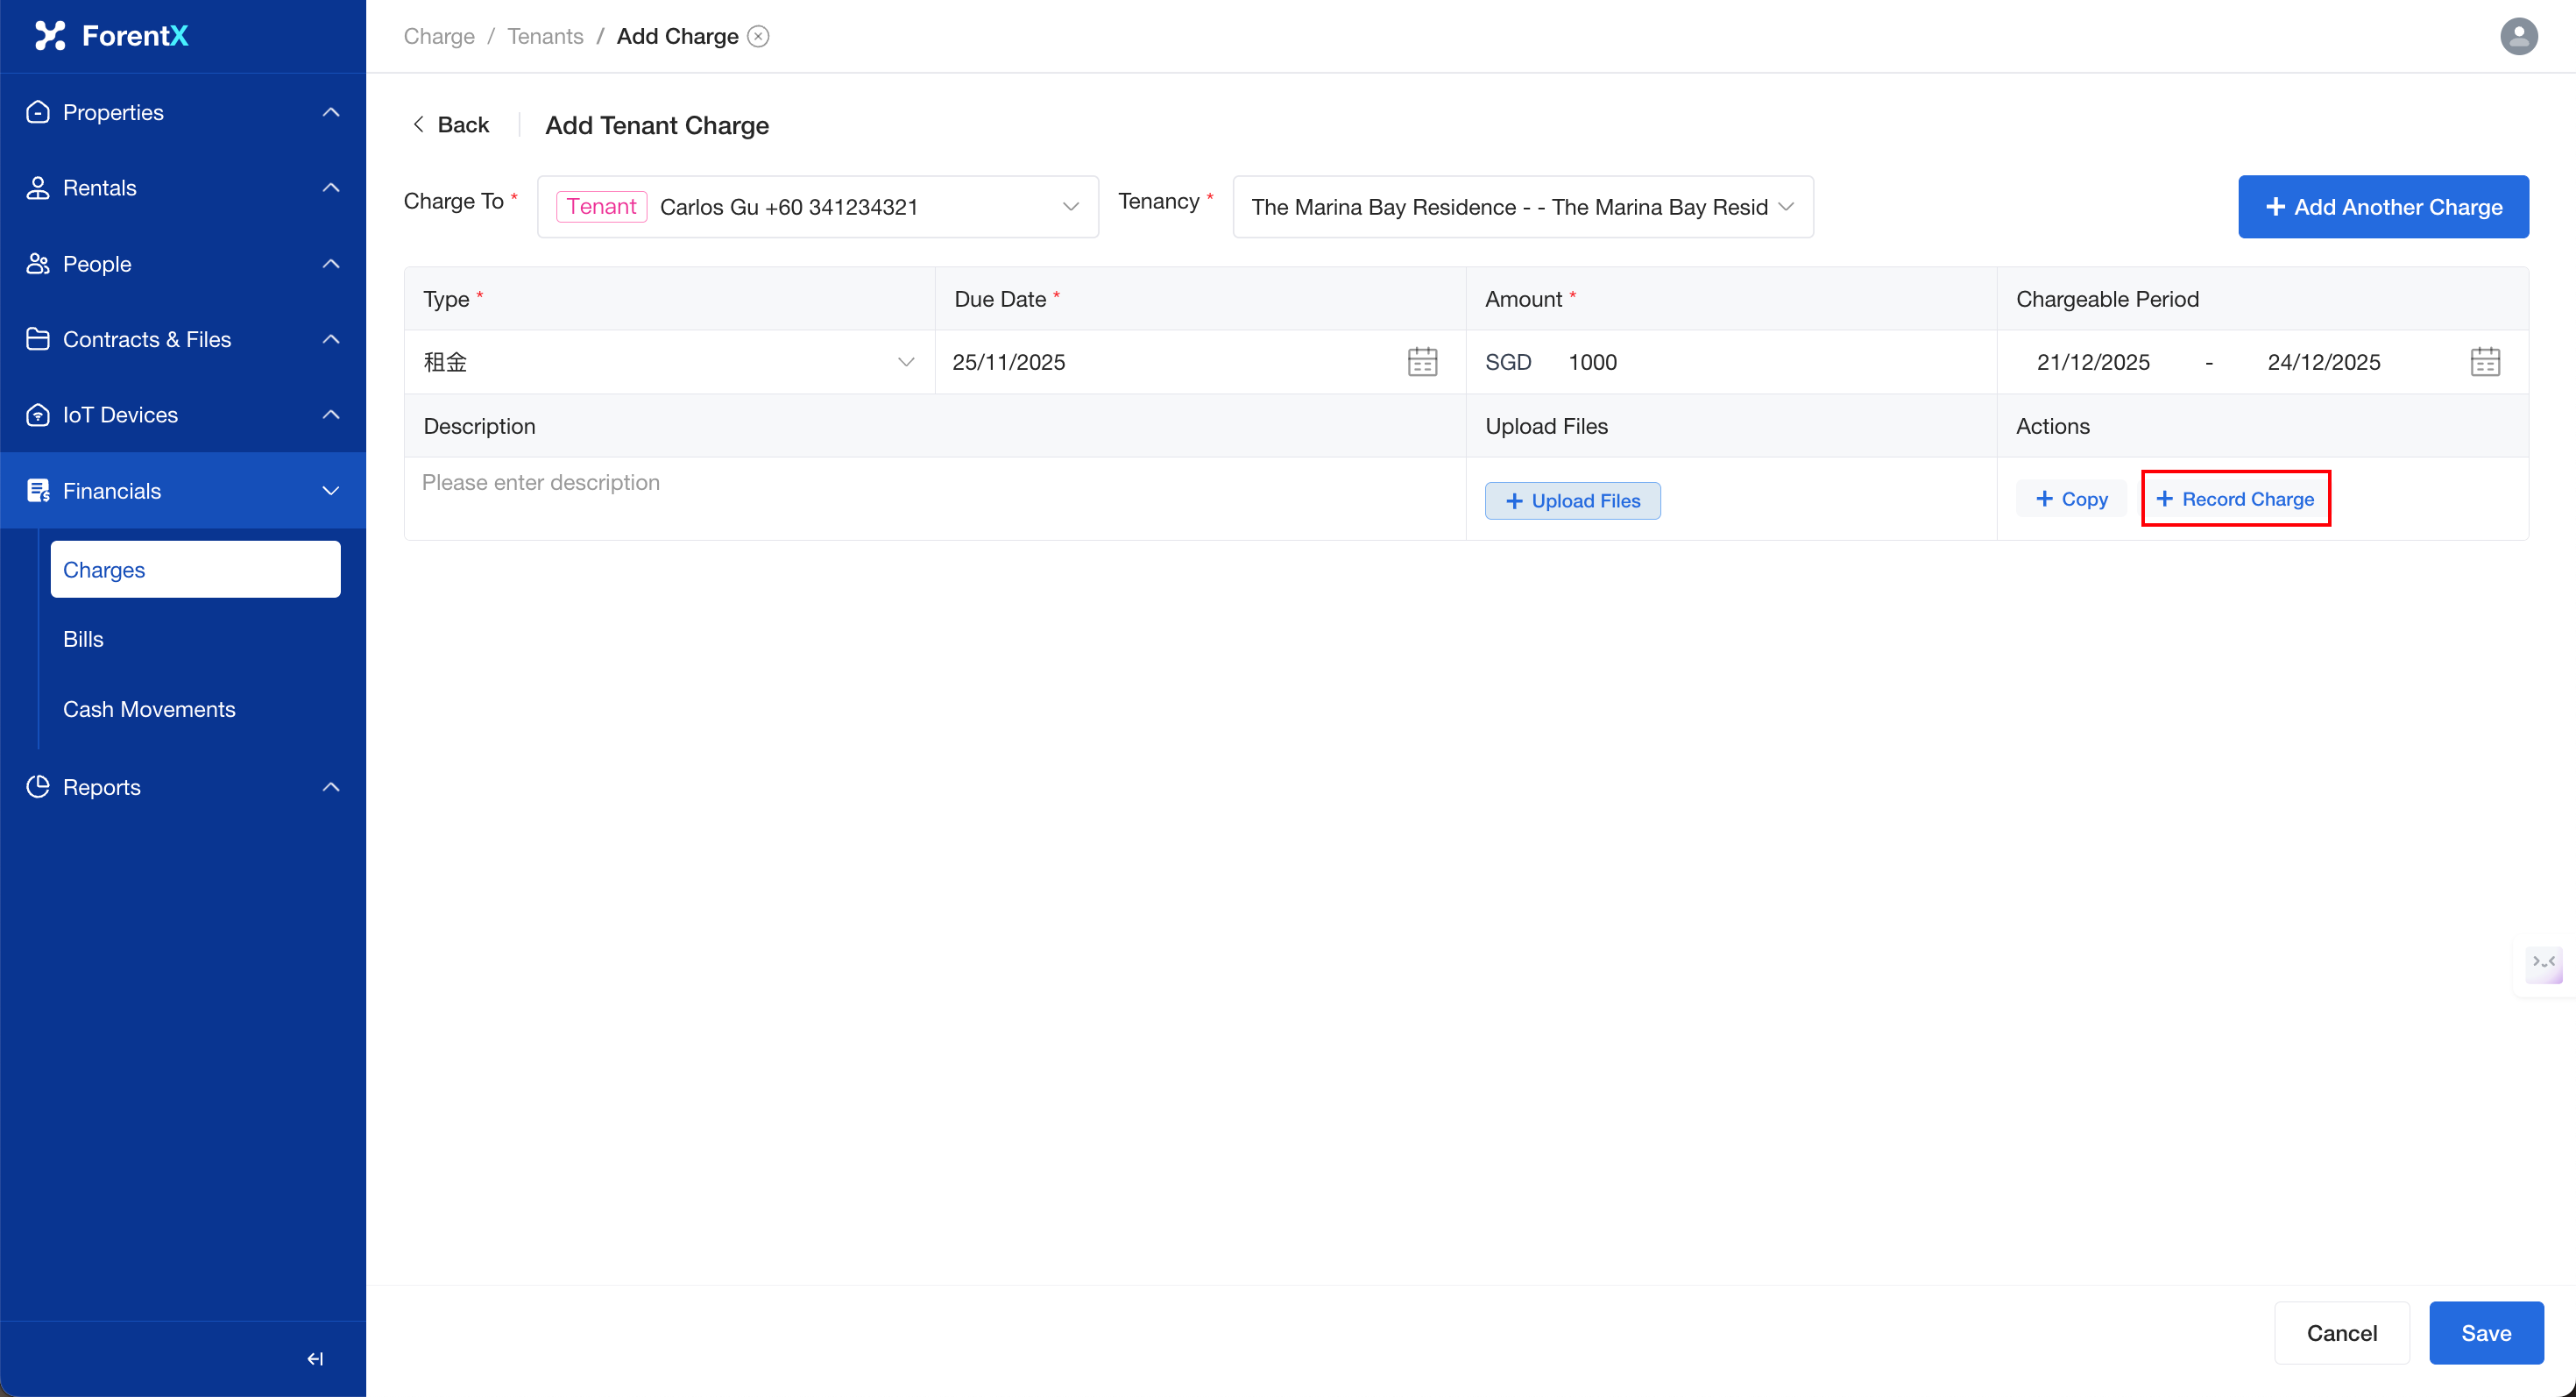Close the Add Charge breadcrumb tab

pyautogui.click(x=759, y=36)
